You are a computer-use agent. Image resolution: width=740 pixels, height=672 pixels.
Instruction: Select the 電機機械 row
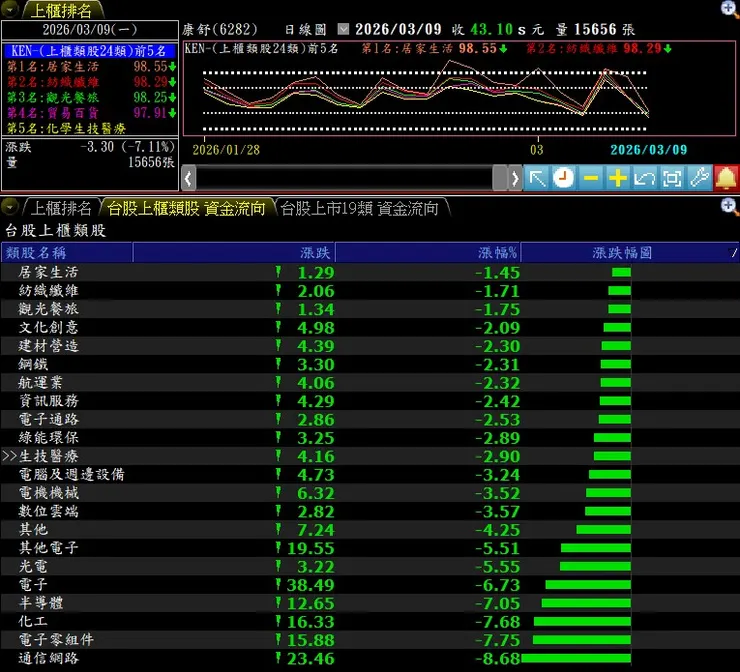click(370, 493)
